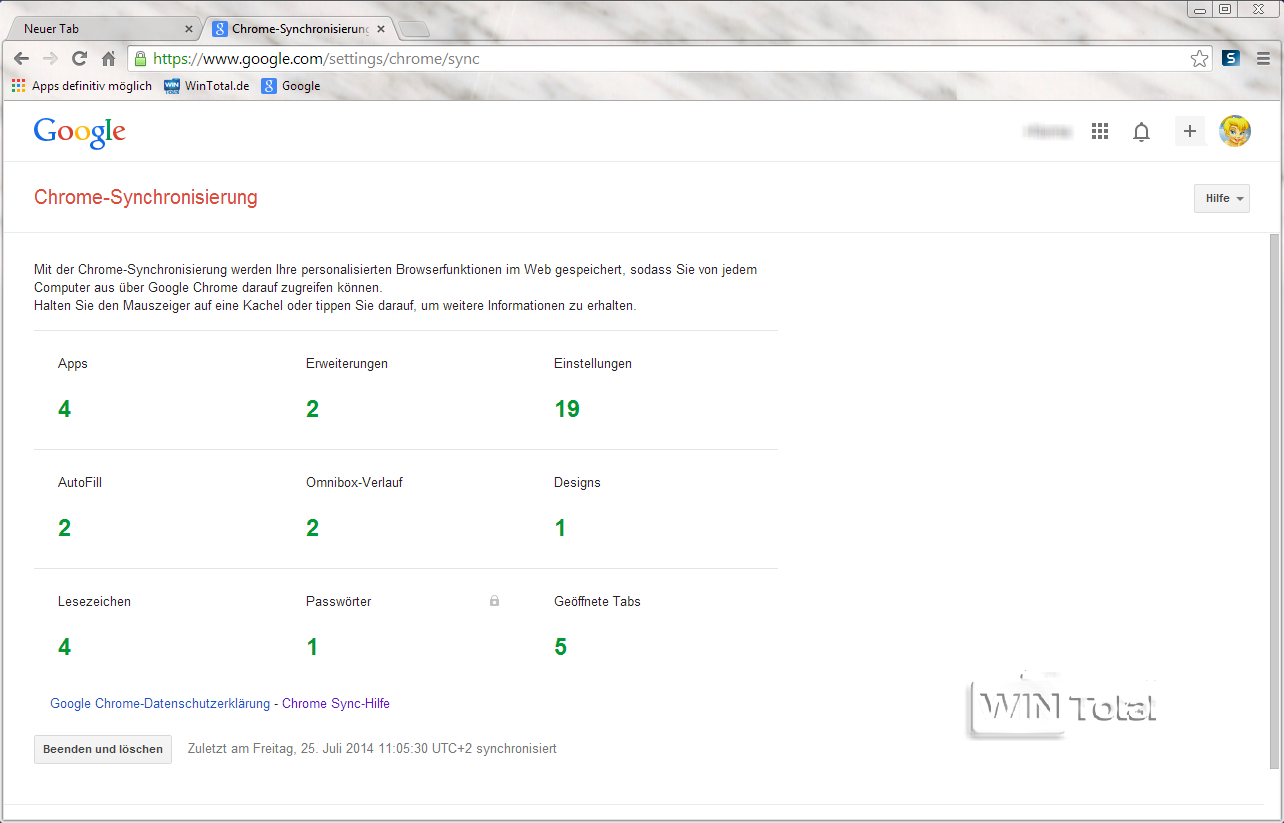
Task: Show notifications via the bell icon
Action: (x=1141, y=132)
